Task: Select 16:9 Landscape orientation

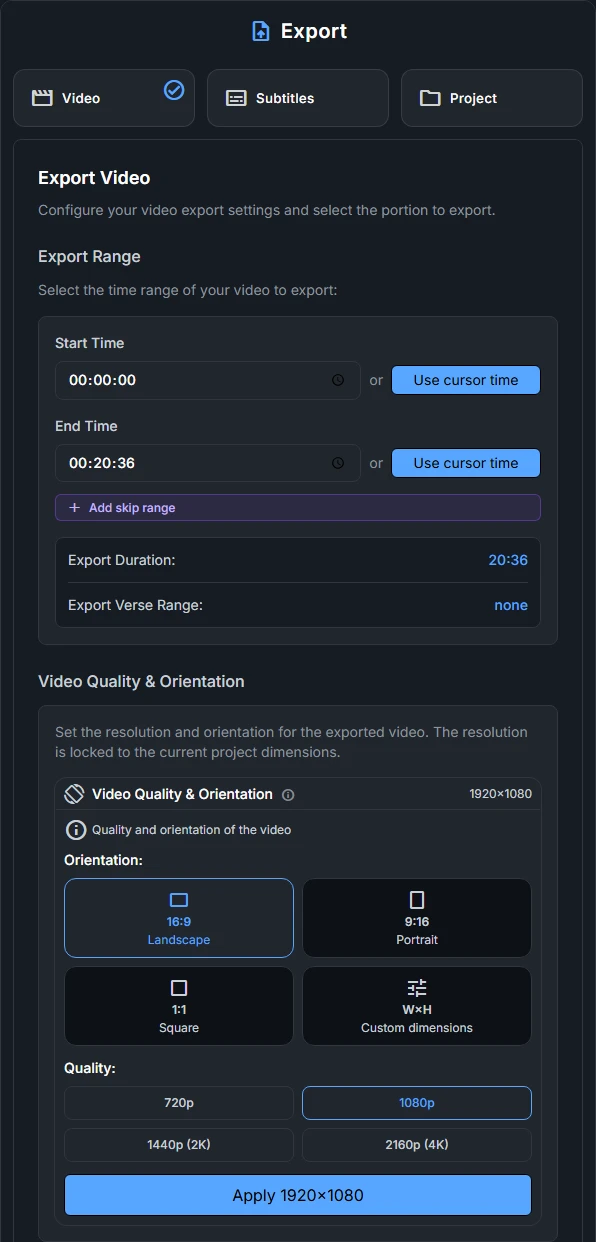Action: [179, 918]
